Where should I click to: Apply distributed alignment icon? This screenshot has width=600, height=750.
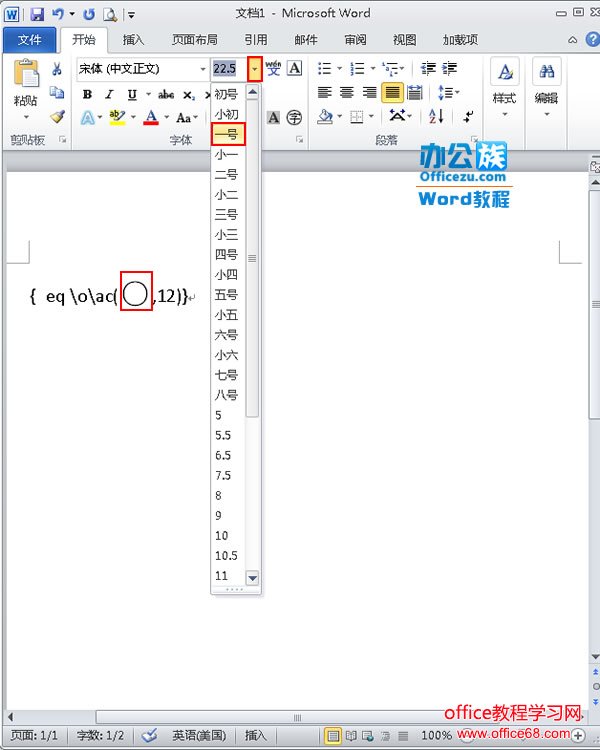pyautogui.click(x=414, y=92)
